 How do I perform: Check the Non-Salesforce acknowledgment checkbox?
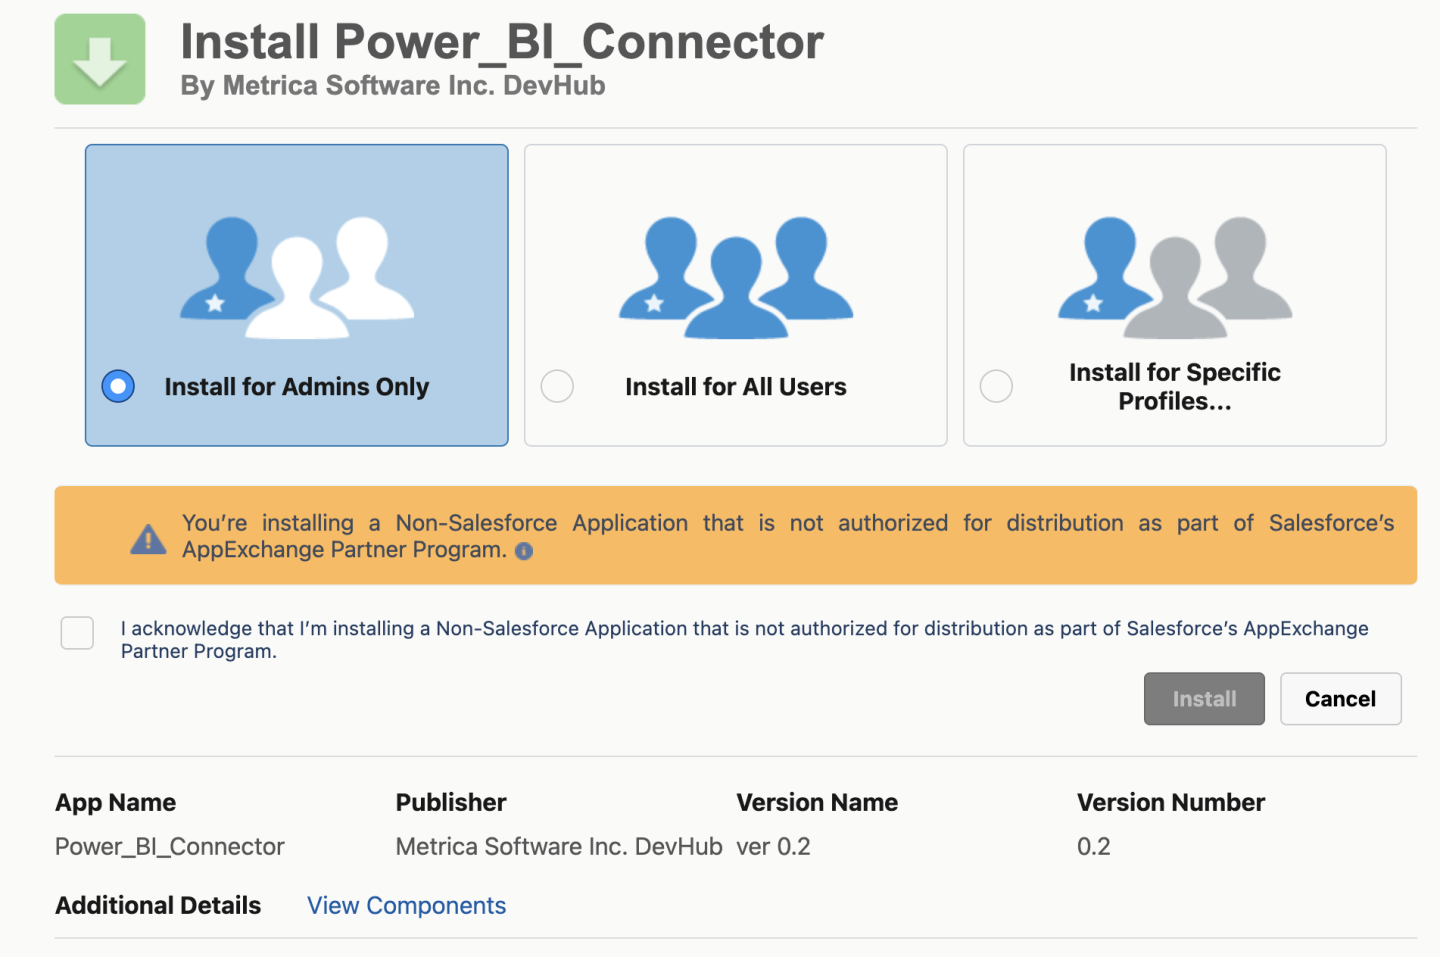click(x=77, y=633)
